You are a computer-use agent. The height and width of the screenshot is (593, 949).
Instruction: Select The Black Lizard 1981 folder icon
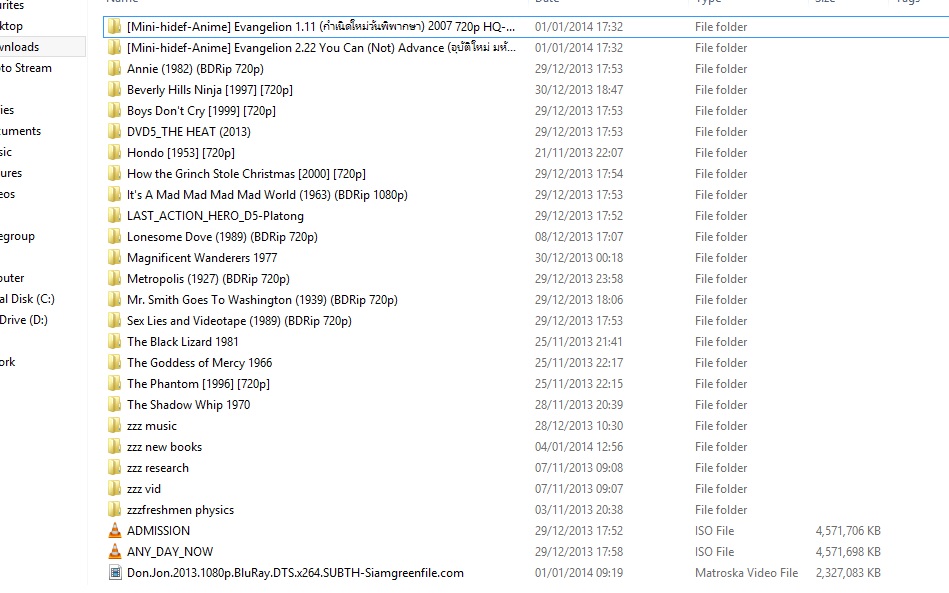114,341
